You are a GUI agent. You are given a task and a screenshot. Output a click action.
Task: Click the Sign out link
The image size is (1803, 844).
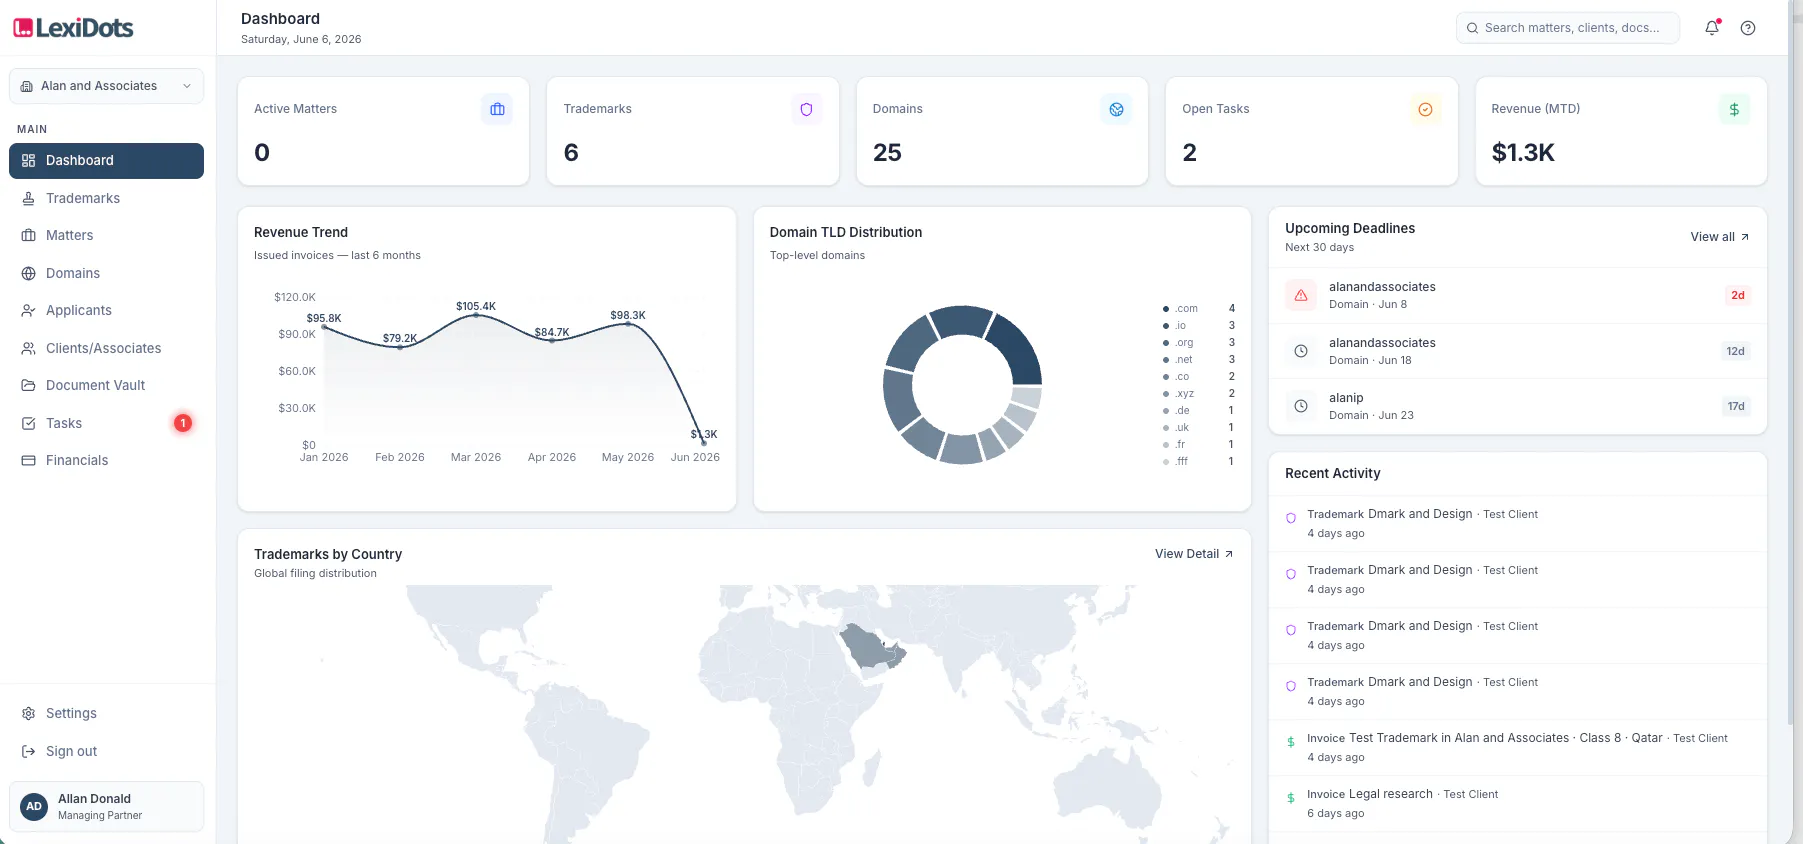coord(106,751)
